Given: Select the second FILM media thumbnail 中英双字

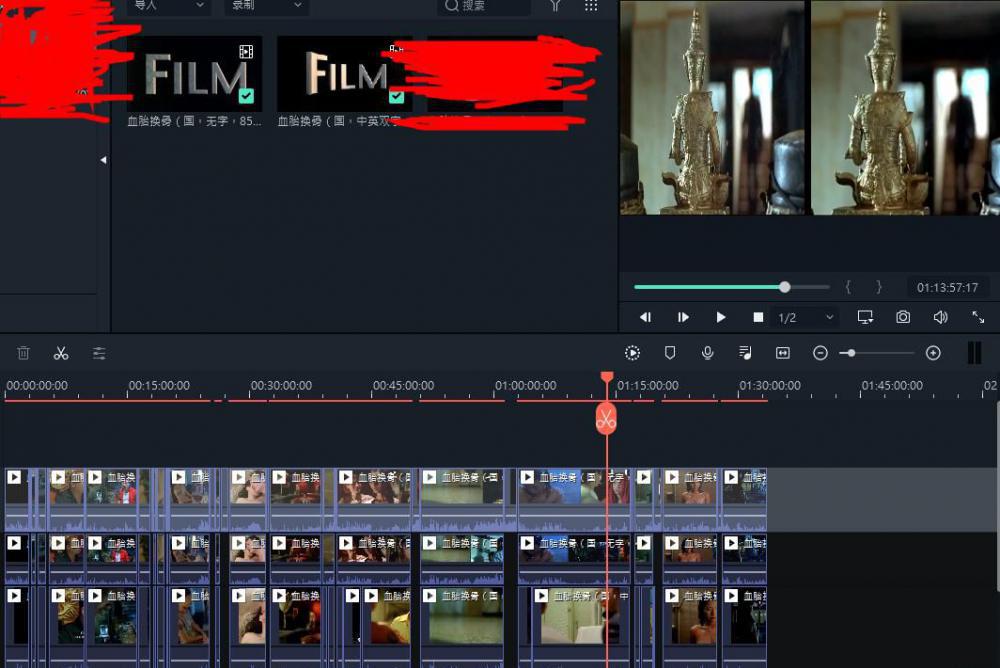Looking at the screenshot, I should tap(344, 73).
